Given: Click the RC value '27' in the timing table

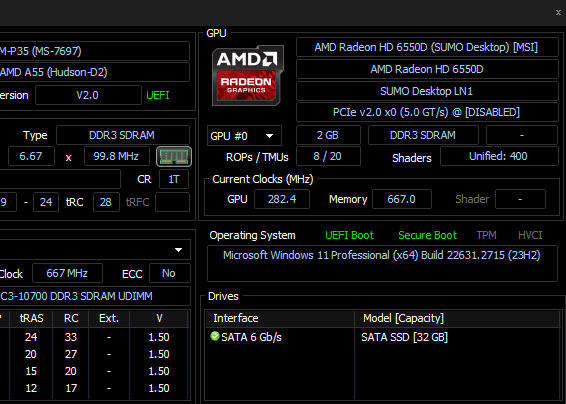Looking at the screenshot, I should click(71, 354).
